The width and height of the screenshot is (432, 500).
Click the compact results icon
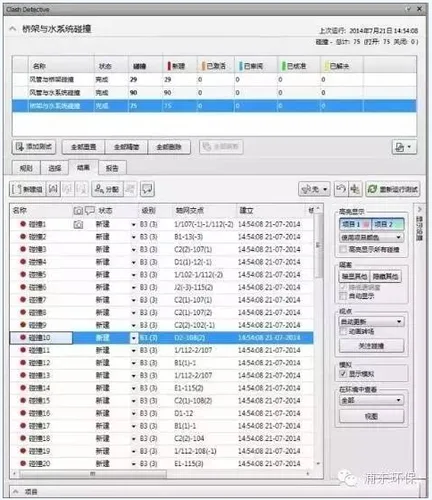click(x=355, y=189)
